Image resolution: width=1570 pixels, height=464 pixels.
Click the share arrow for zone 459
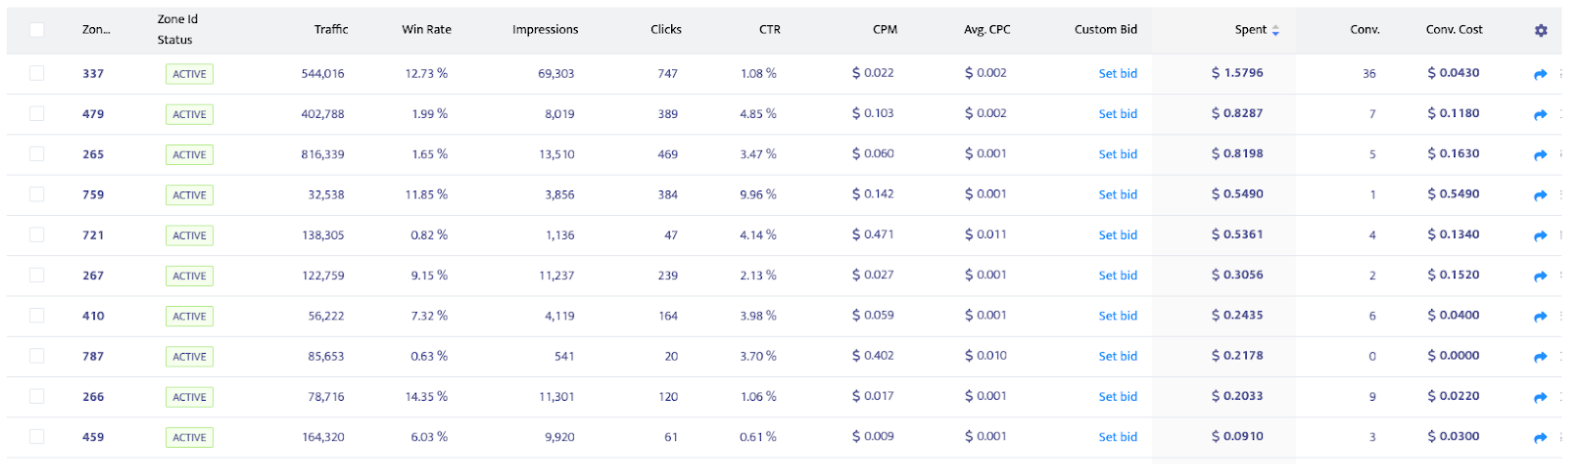pyautogui.click(x=1540, y=437)
